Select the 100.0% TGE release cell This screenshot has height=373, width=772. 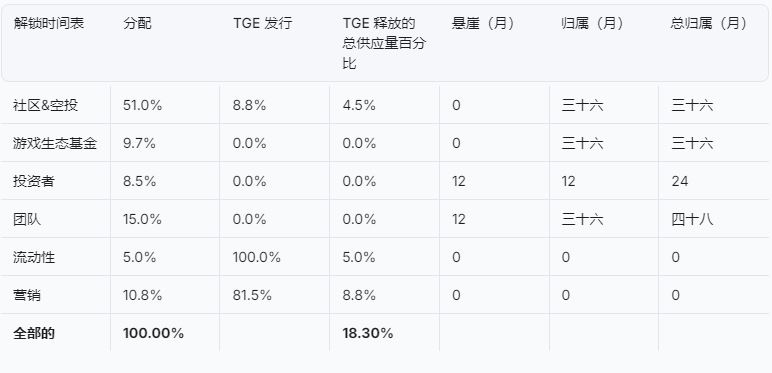point(257,257)
